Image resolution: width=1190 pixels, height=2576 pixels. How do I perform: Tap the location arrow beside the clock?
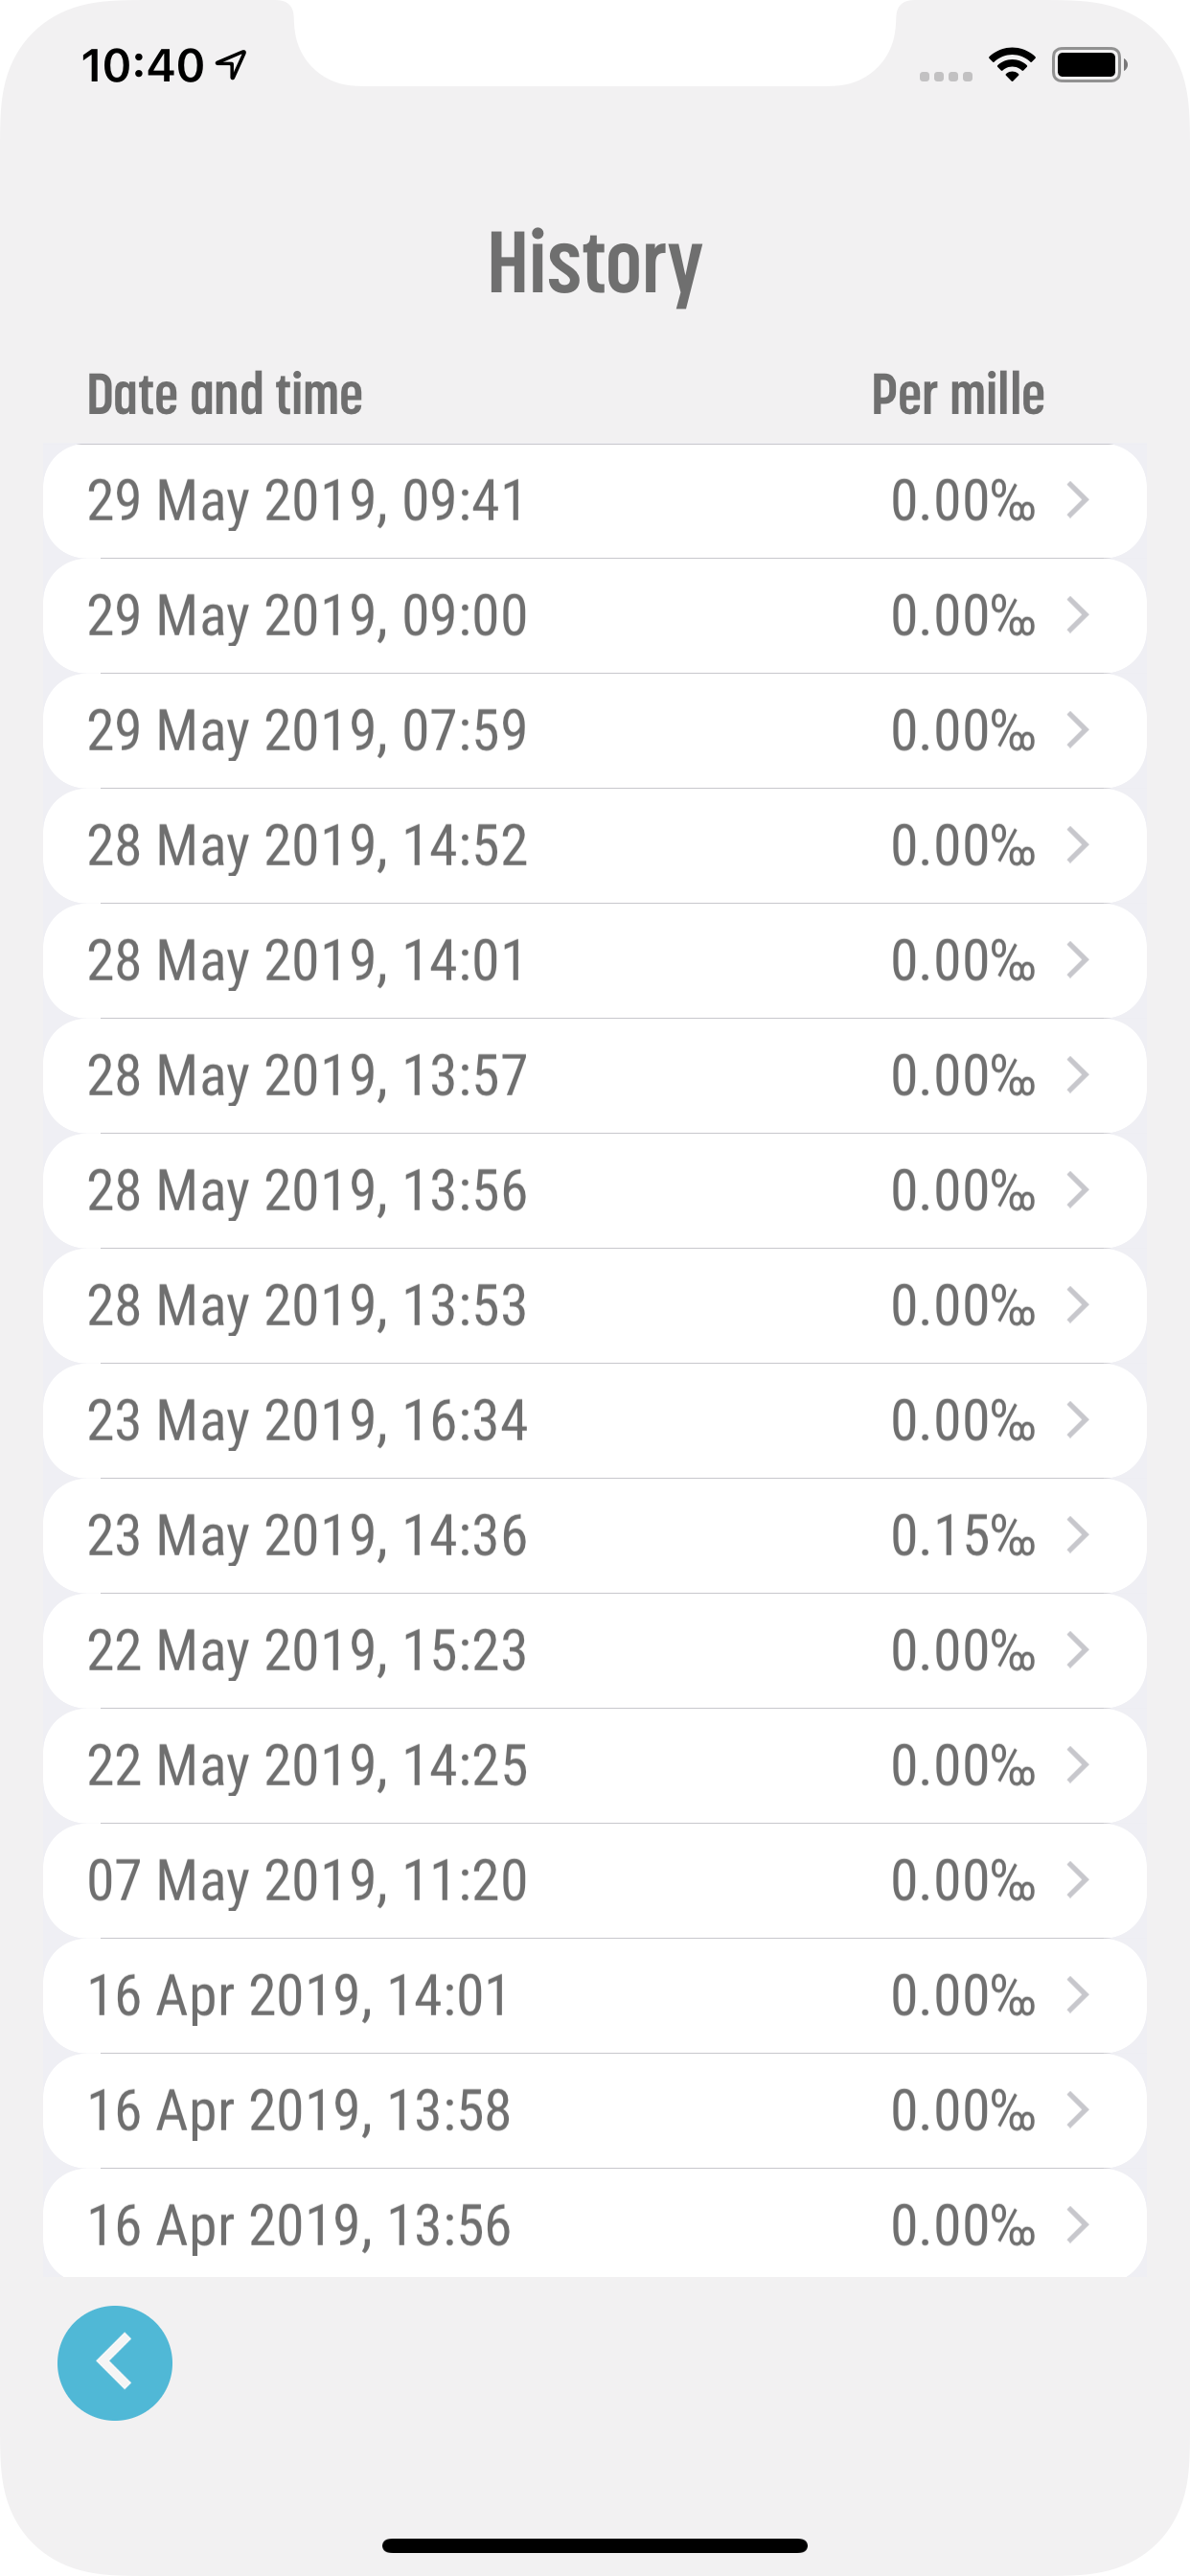pyautogui.click(x=231, y=65)
